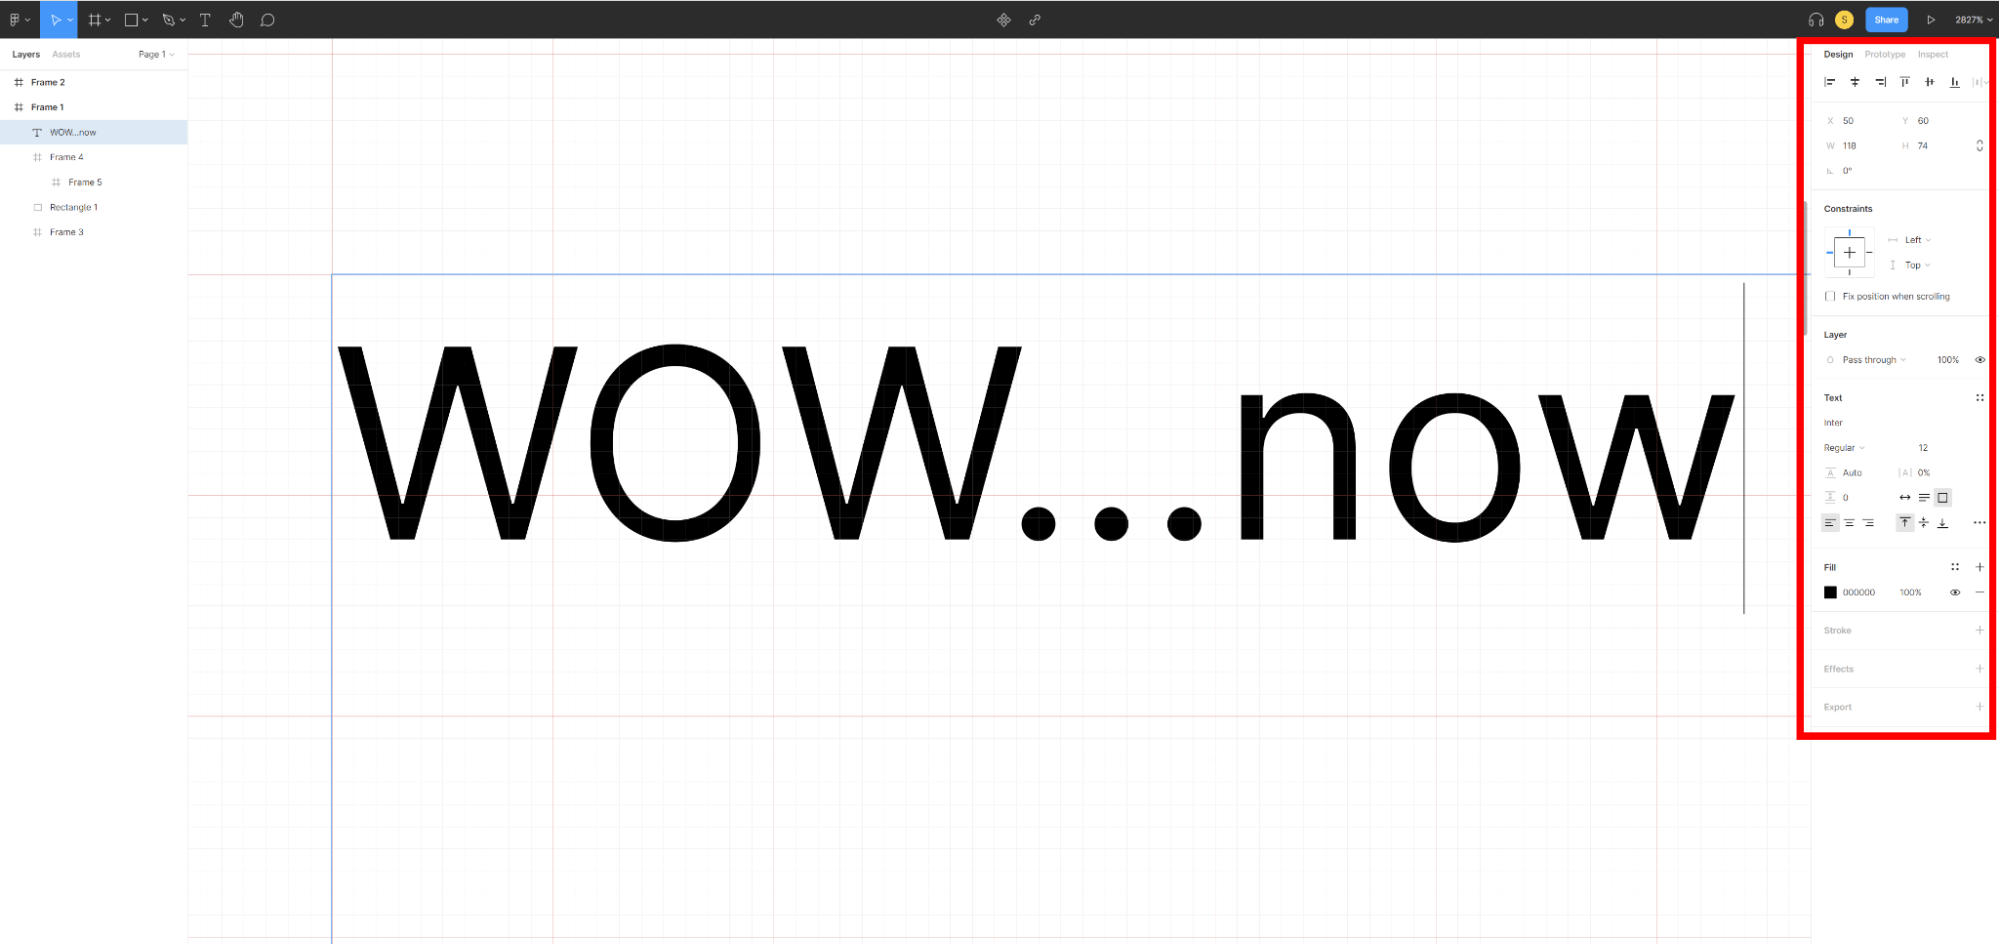This screenshot has width=1999, height=944.
Task: Open the Prototype tab
Action: (x=1885, y=54)
